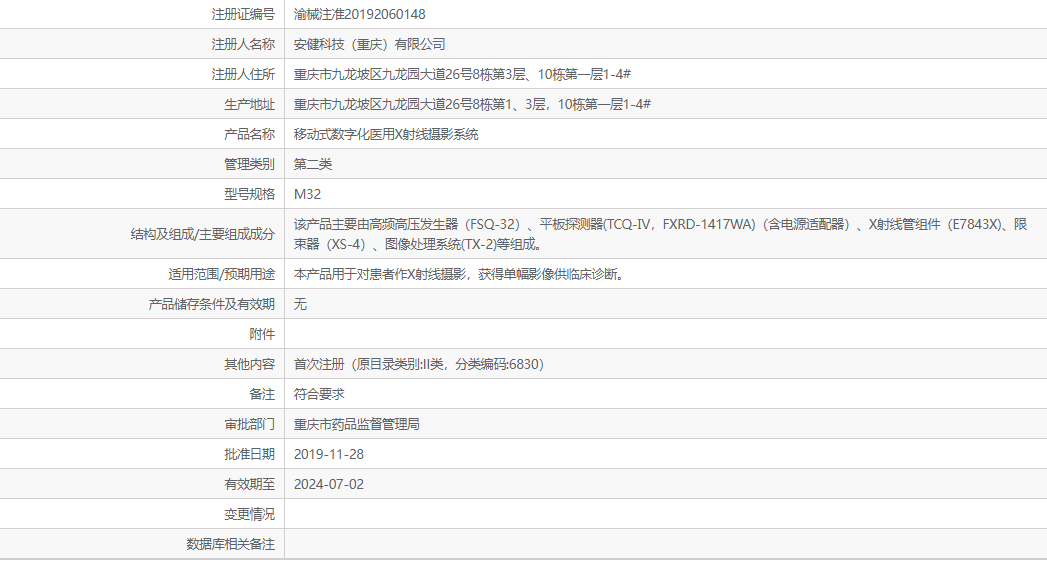Select the remark value 符合要求

point(319,395)
